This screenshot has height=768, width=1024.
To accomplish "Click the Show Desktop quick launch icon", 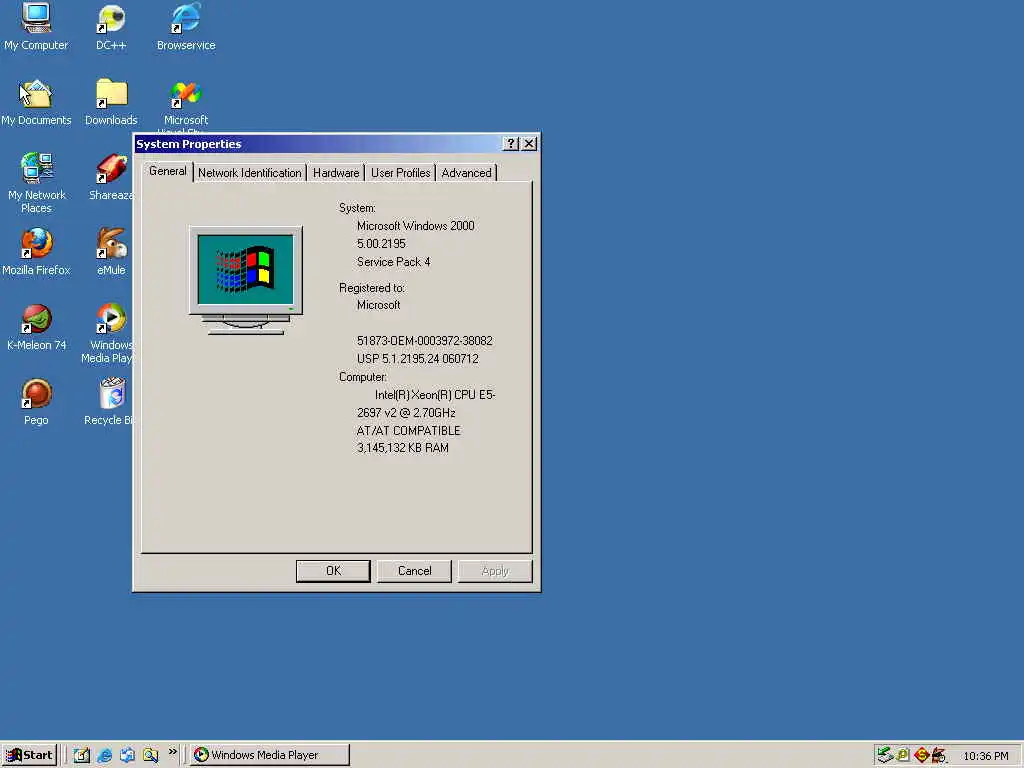I will 82,755.
